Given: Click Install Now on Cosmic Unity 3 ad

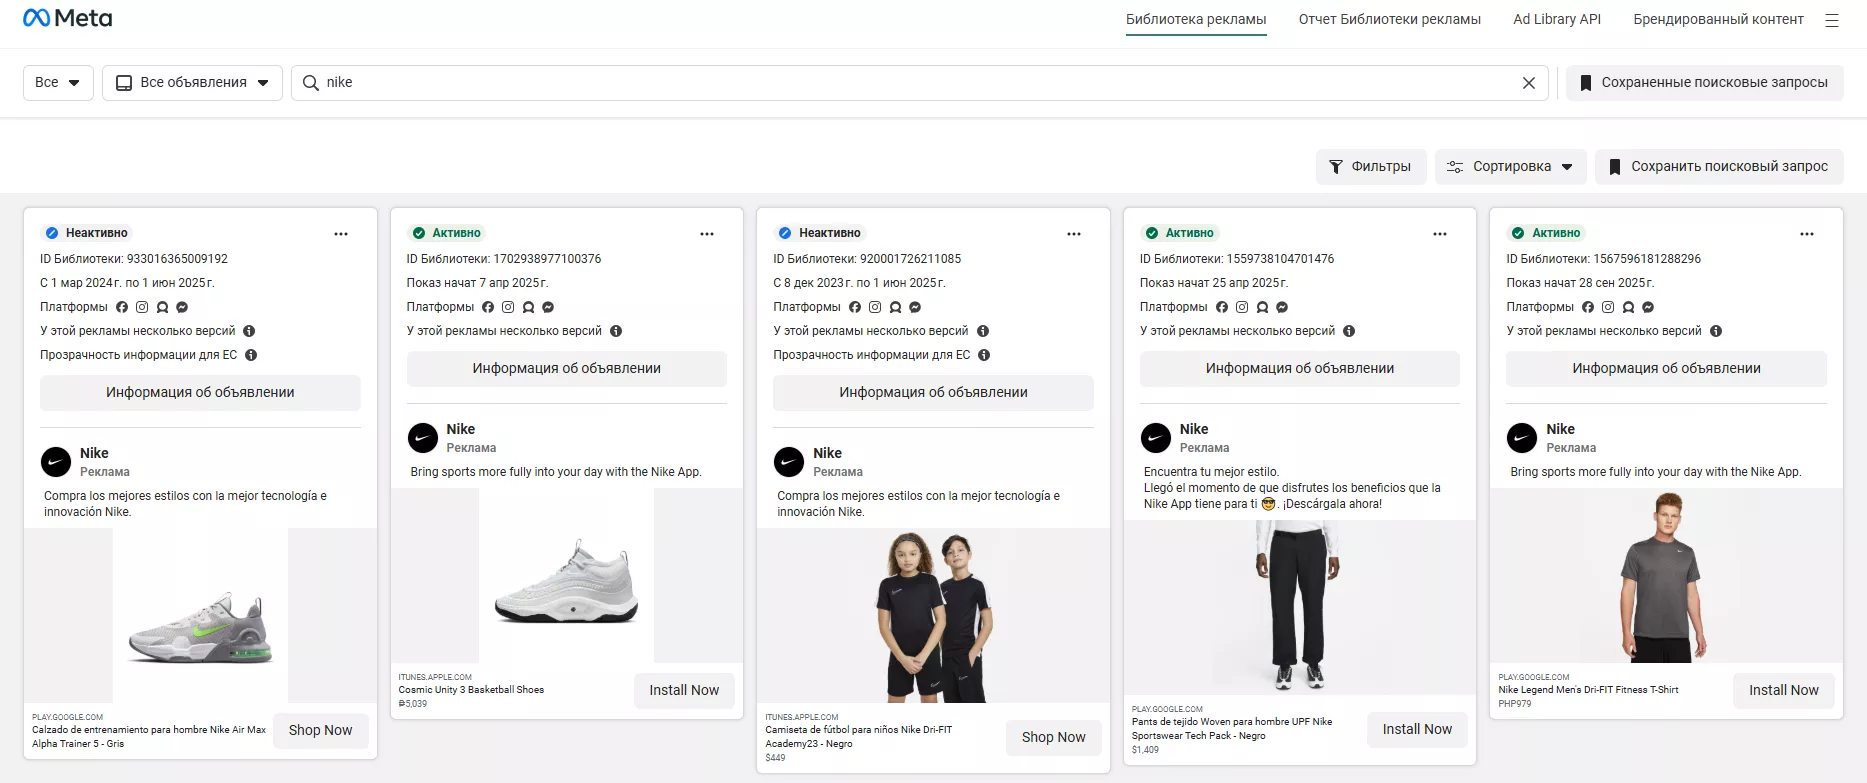Looking at the screenshot, I should [684, 691].
